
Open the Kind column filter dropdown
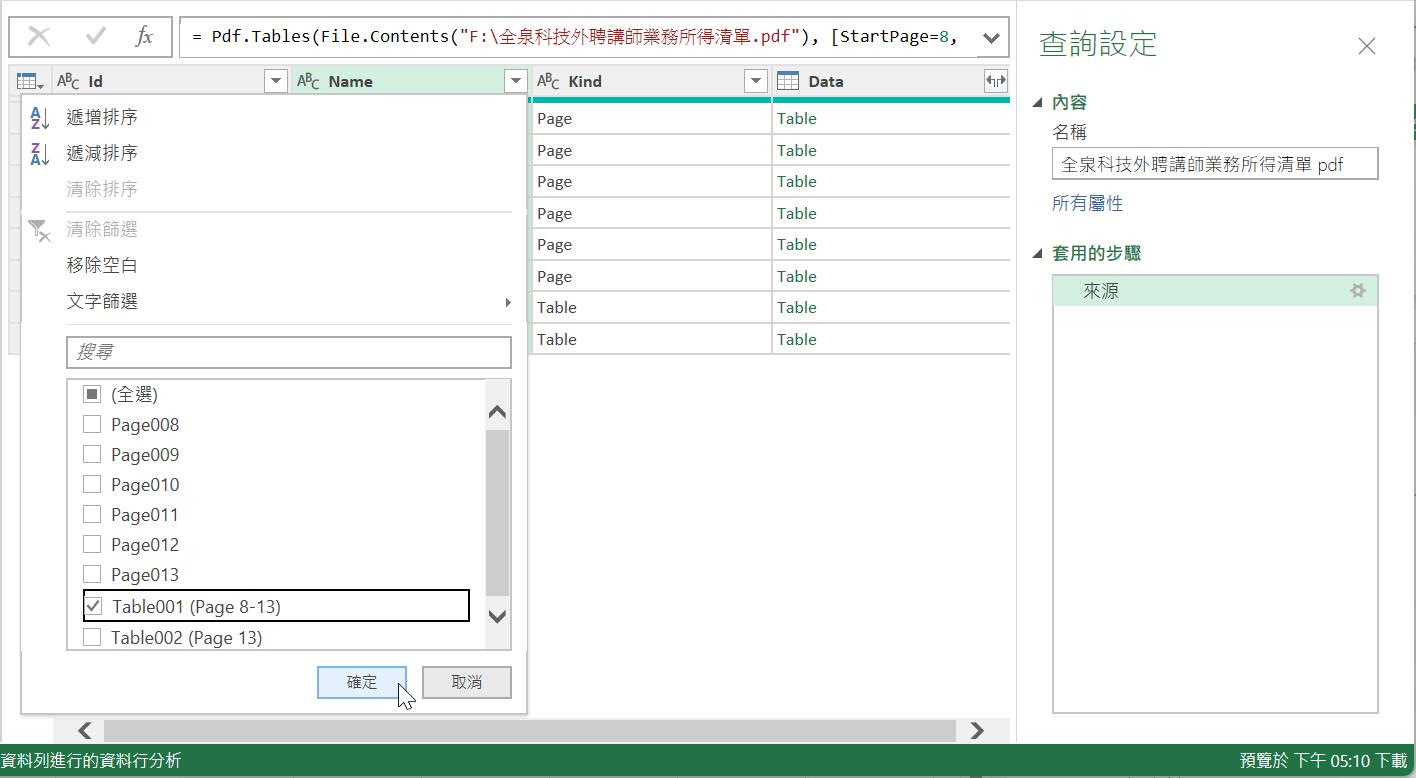pyautogui.click(x=755, y=81)
